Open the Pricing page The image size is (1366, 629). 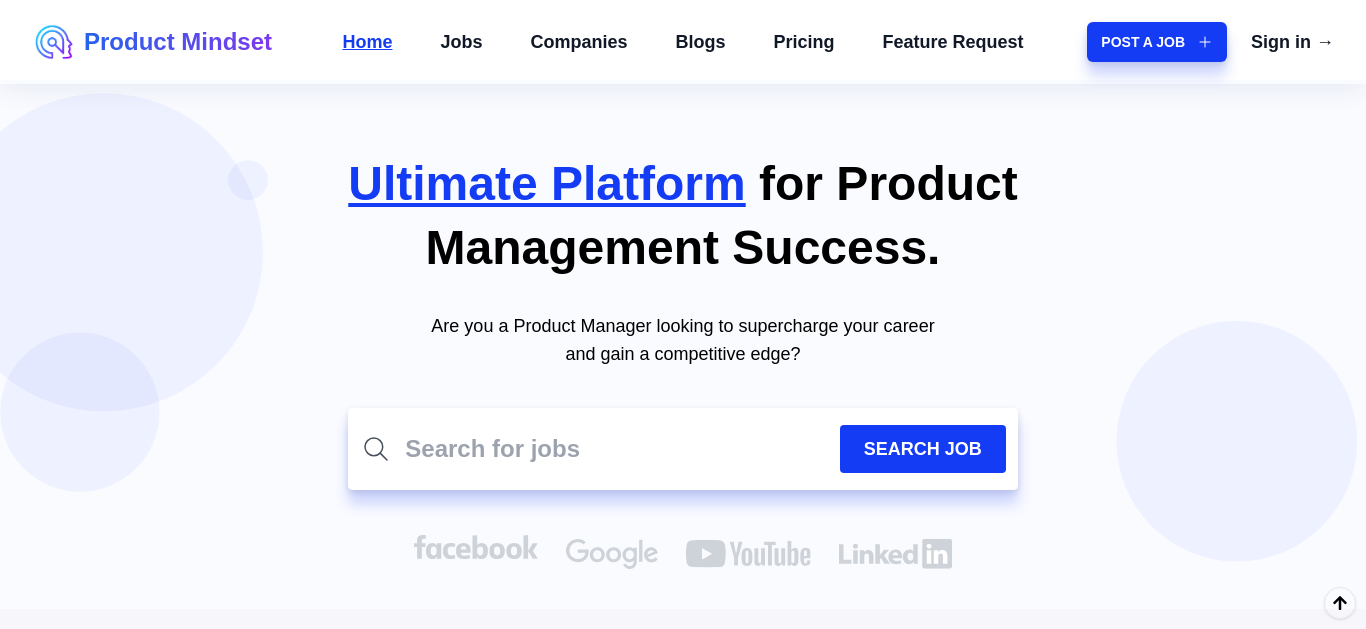(804, 42)
